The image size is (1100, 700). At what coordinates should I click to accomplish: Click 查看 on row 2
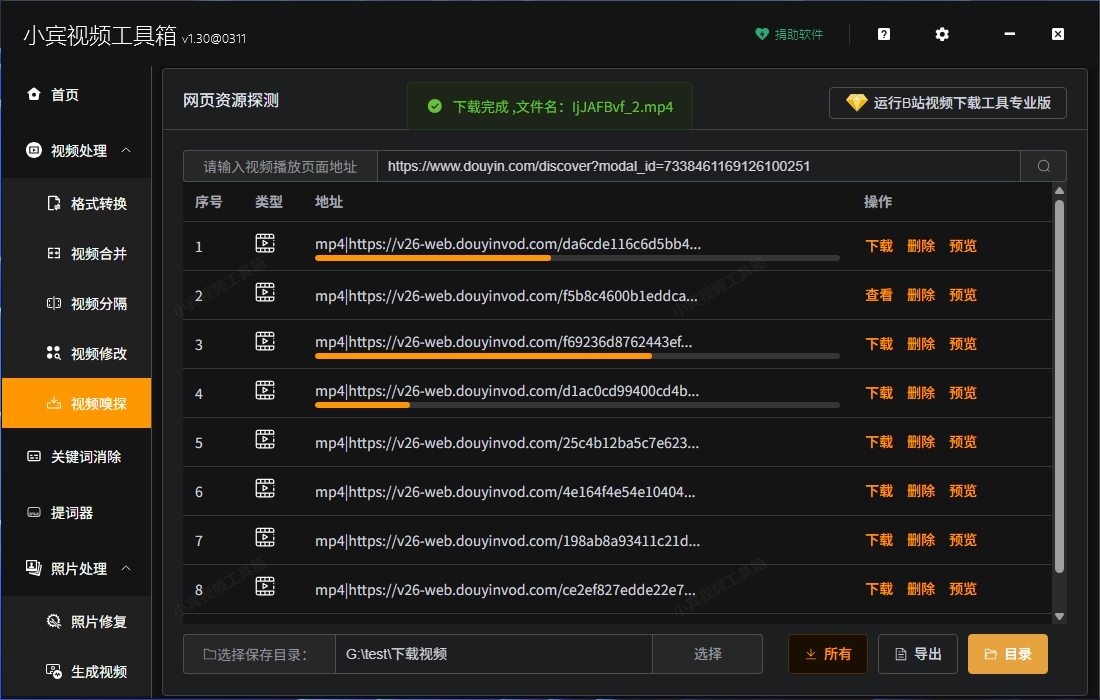pos(878,294)
